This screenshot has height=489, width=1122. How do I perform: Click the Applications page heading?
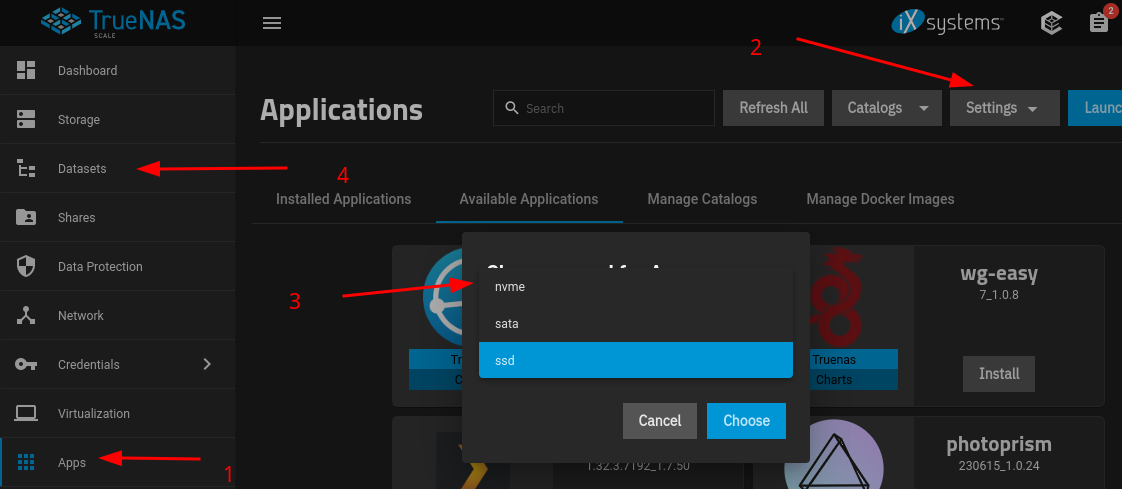pos(341,110)
